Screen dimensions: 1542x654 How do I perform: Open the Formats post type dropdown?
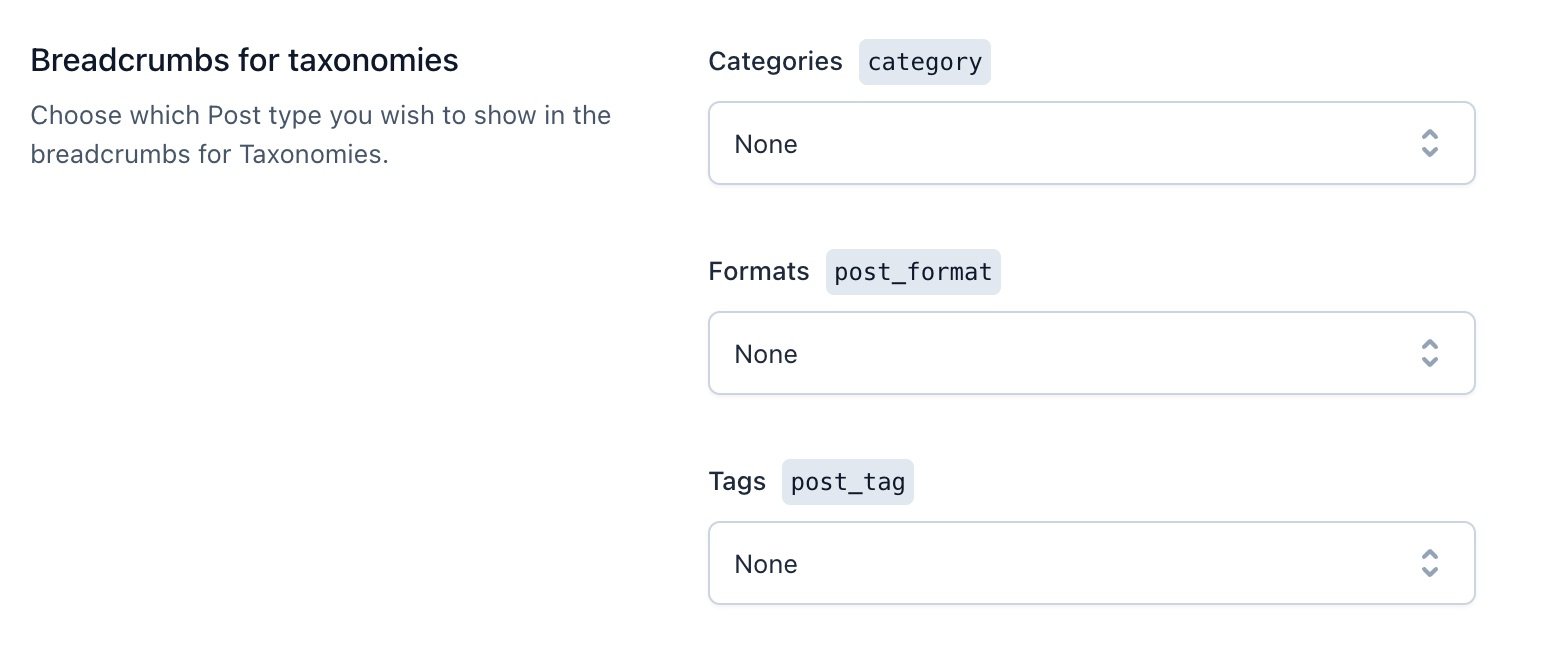coord(1091,353)
